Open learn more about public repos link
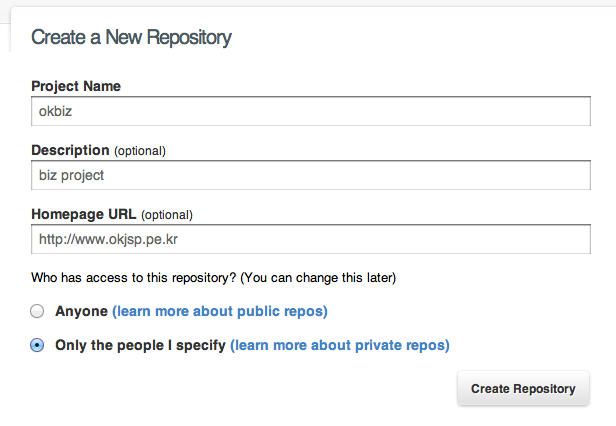 [220, 311]
